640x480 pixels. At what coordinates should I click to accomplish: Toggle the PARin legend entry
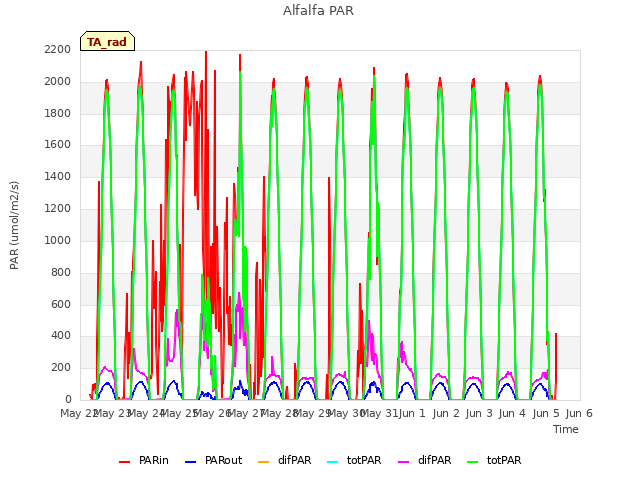click(144, 460)
